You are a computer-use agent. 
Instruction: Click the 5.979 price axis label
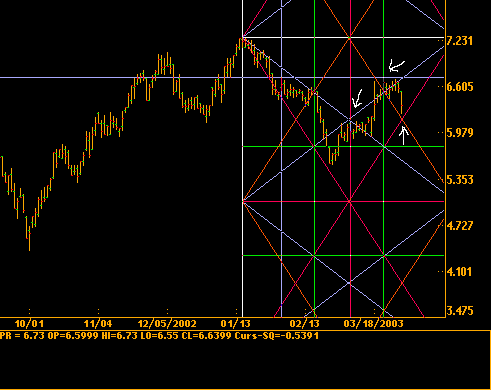460,133
